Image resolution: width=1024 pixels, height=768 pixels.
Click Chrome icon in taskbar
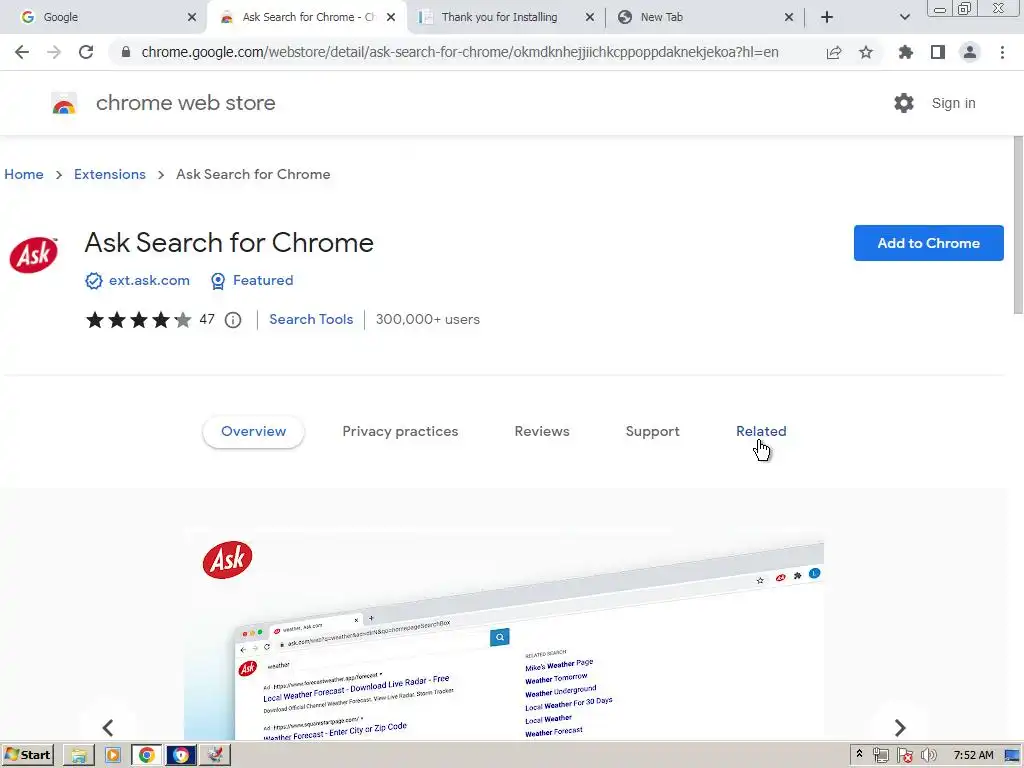click(x=146, y=755)
